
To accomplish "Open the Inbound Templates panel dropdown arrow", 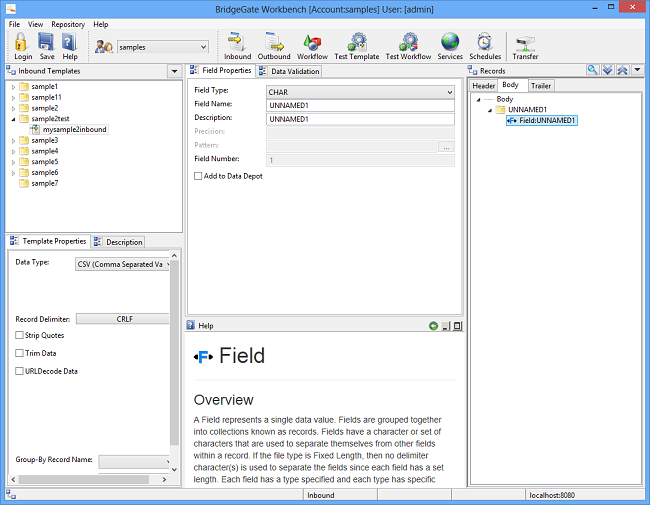I will point(175,71).
